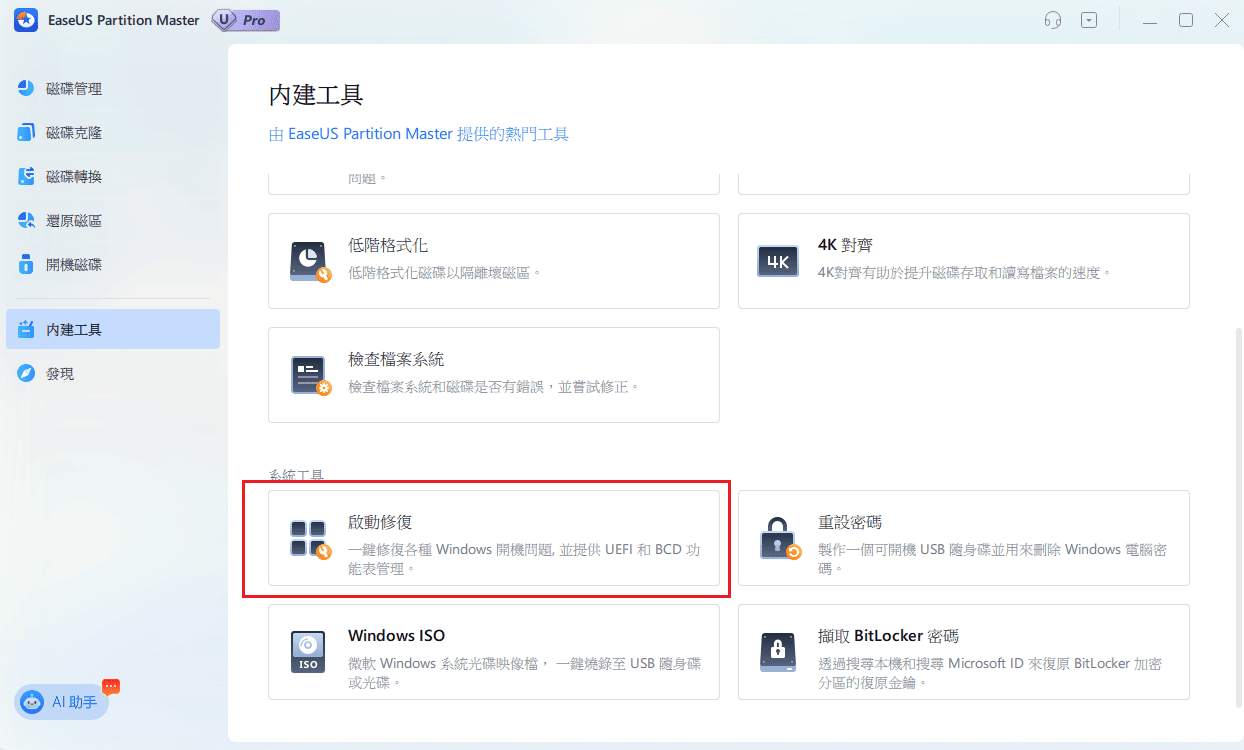Go to Disk Convert (磁碟轉換) section
1244x750 pixels.
click(x=74, y=177)
